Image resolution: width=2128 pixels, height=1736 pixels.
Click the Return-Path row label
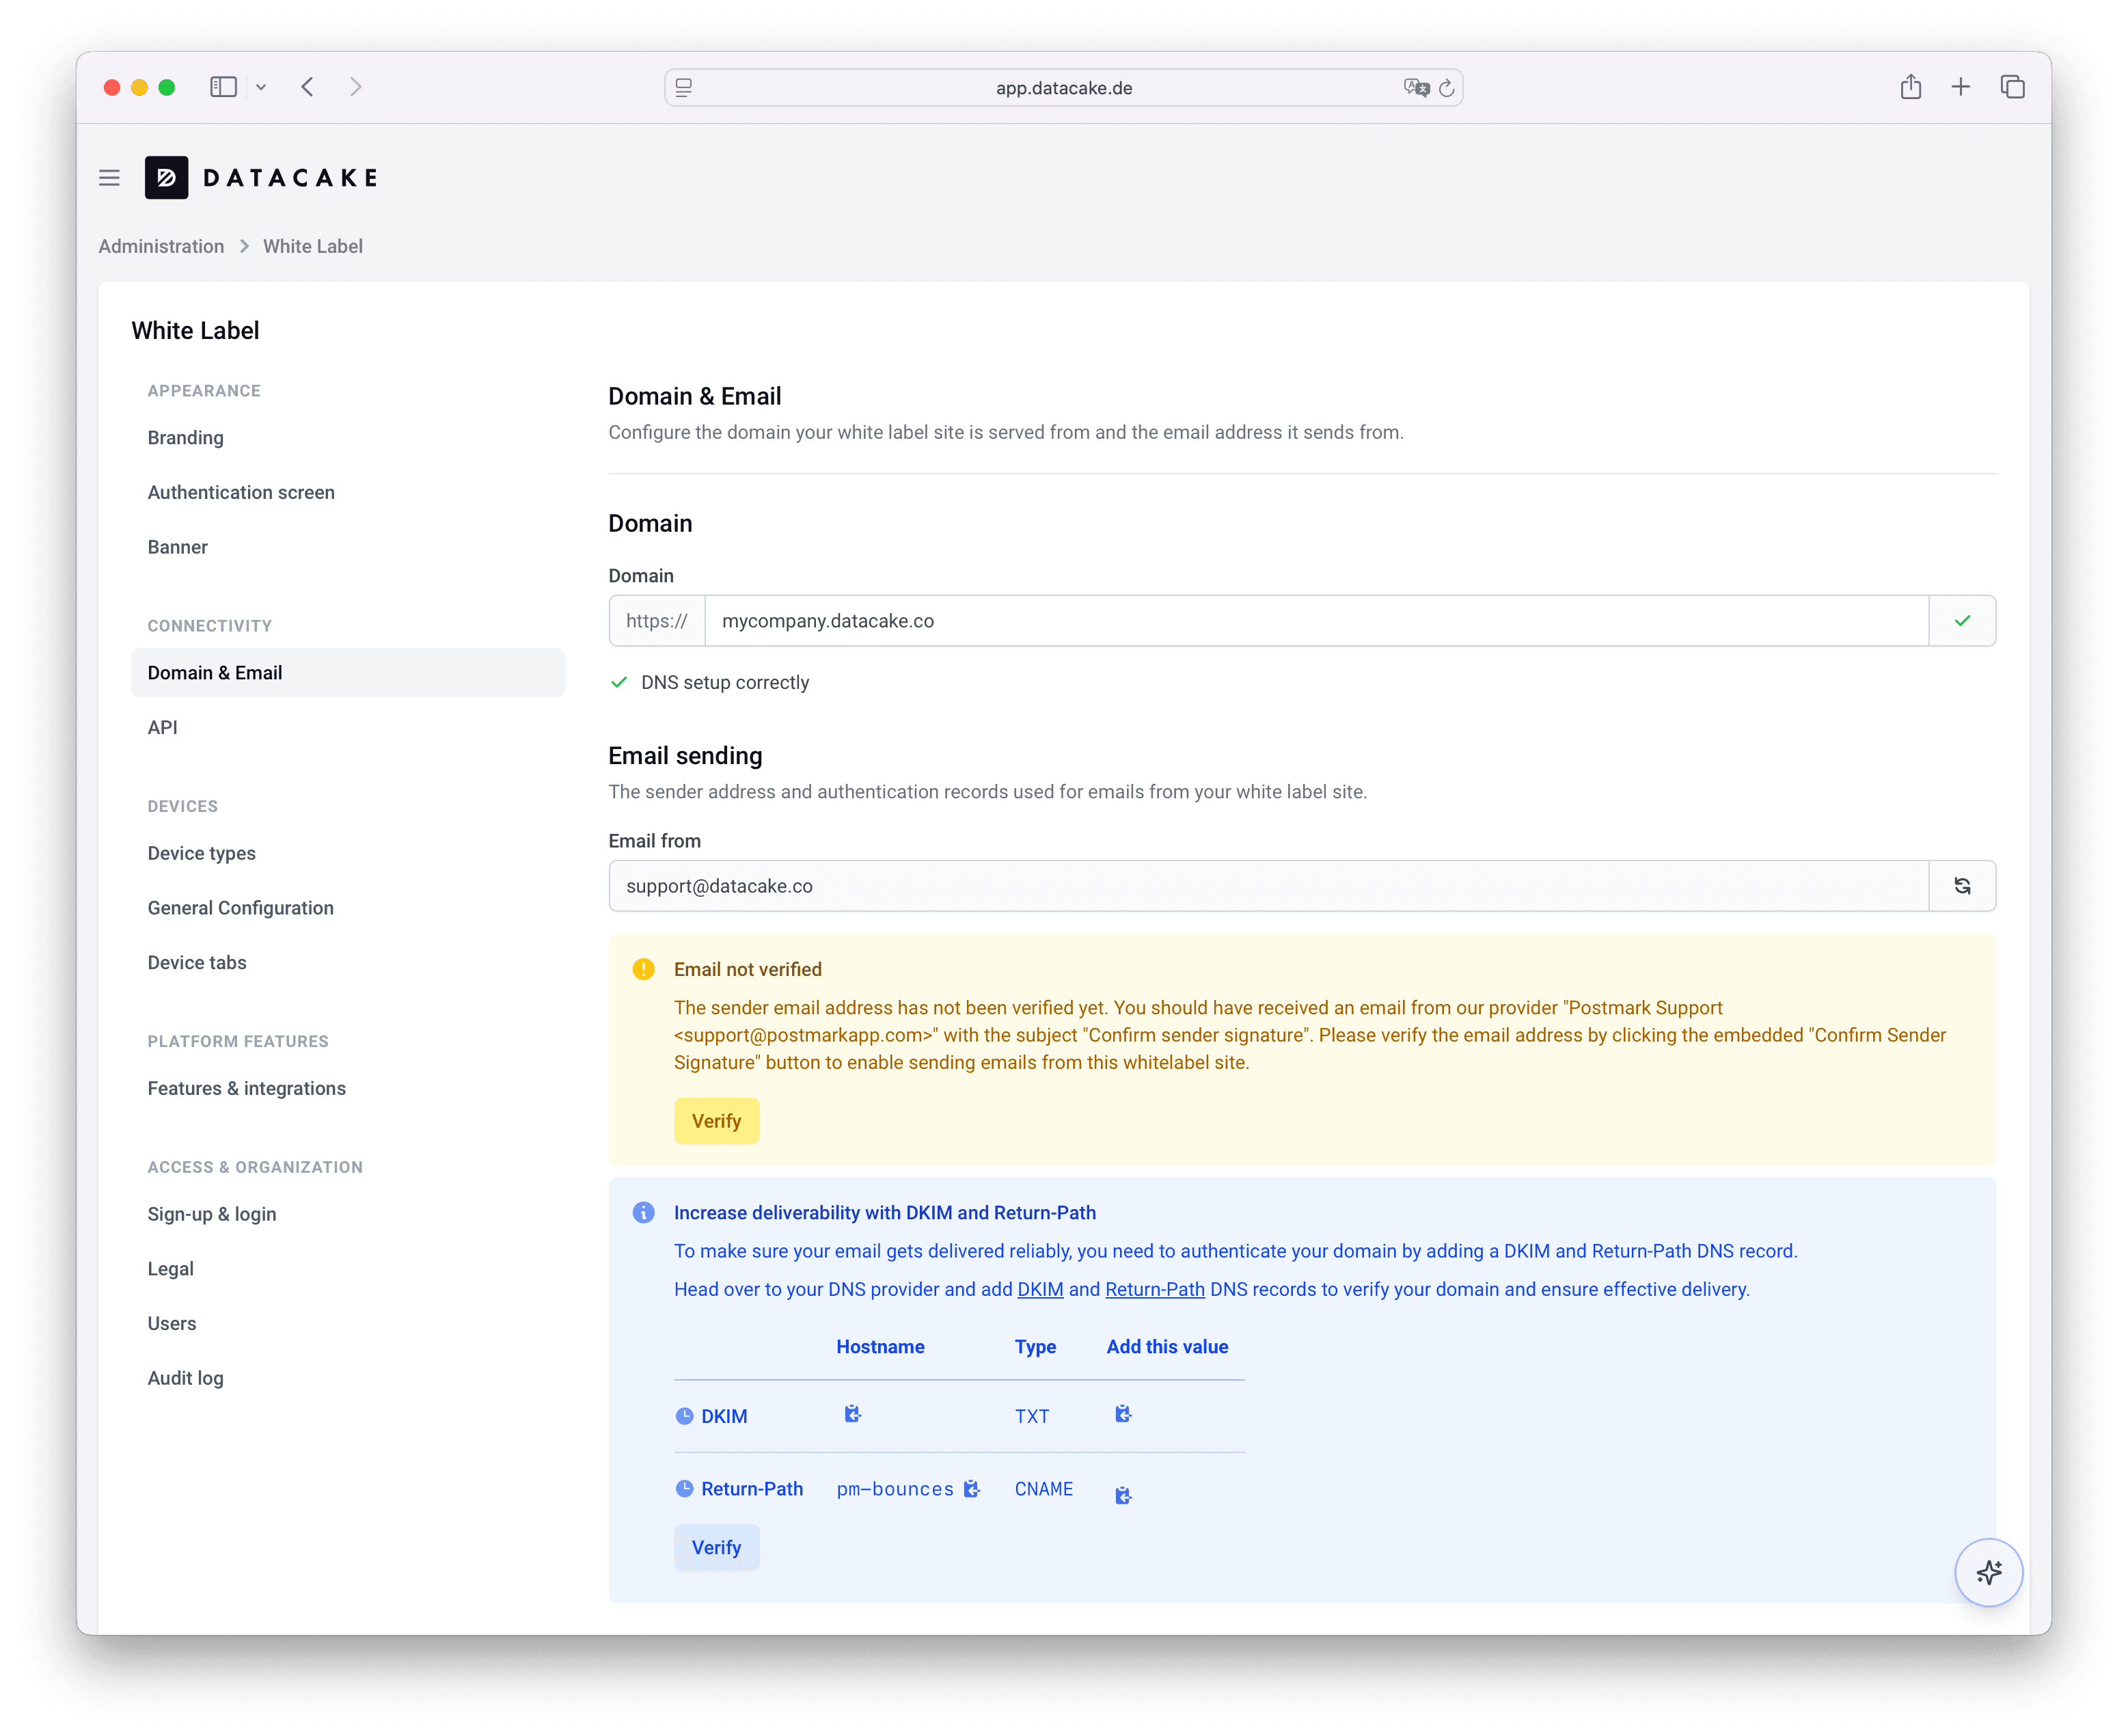752,1489
